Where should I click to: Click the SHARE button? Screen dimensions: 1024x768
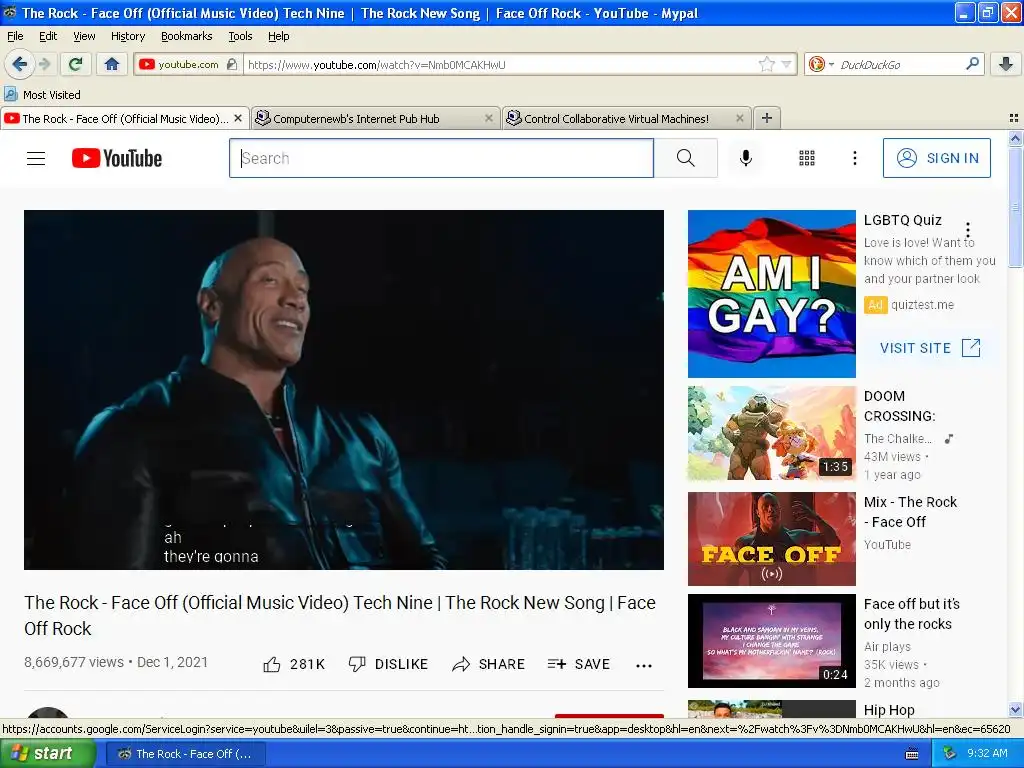488,664
